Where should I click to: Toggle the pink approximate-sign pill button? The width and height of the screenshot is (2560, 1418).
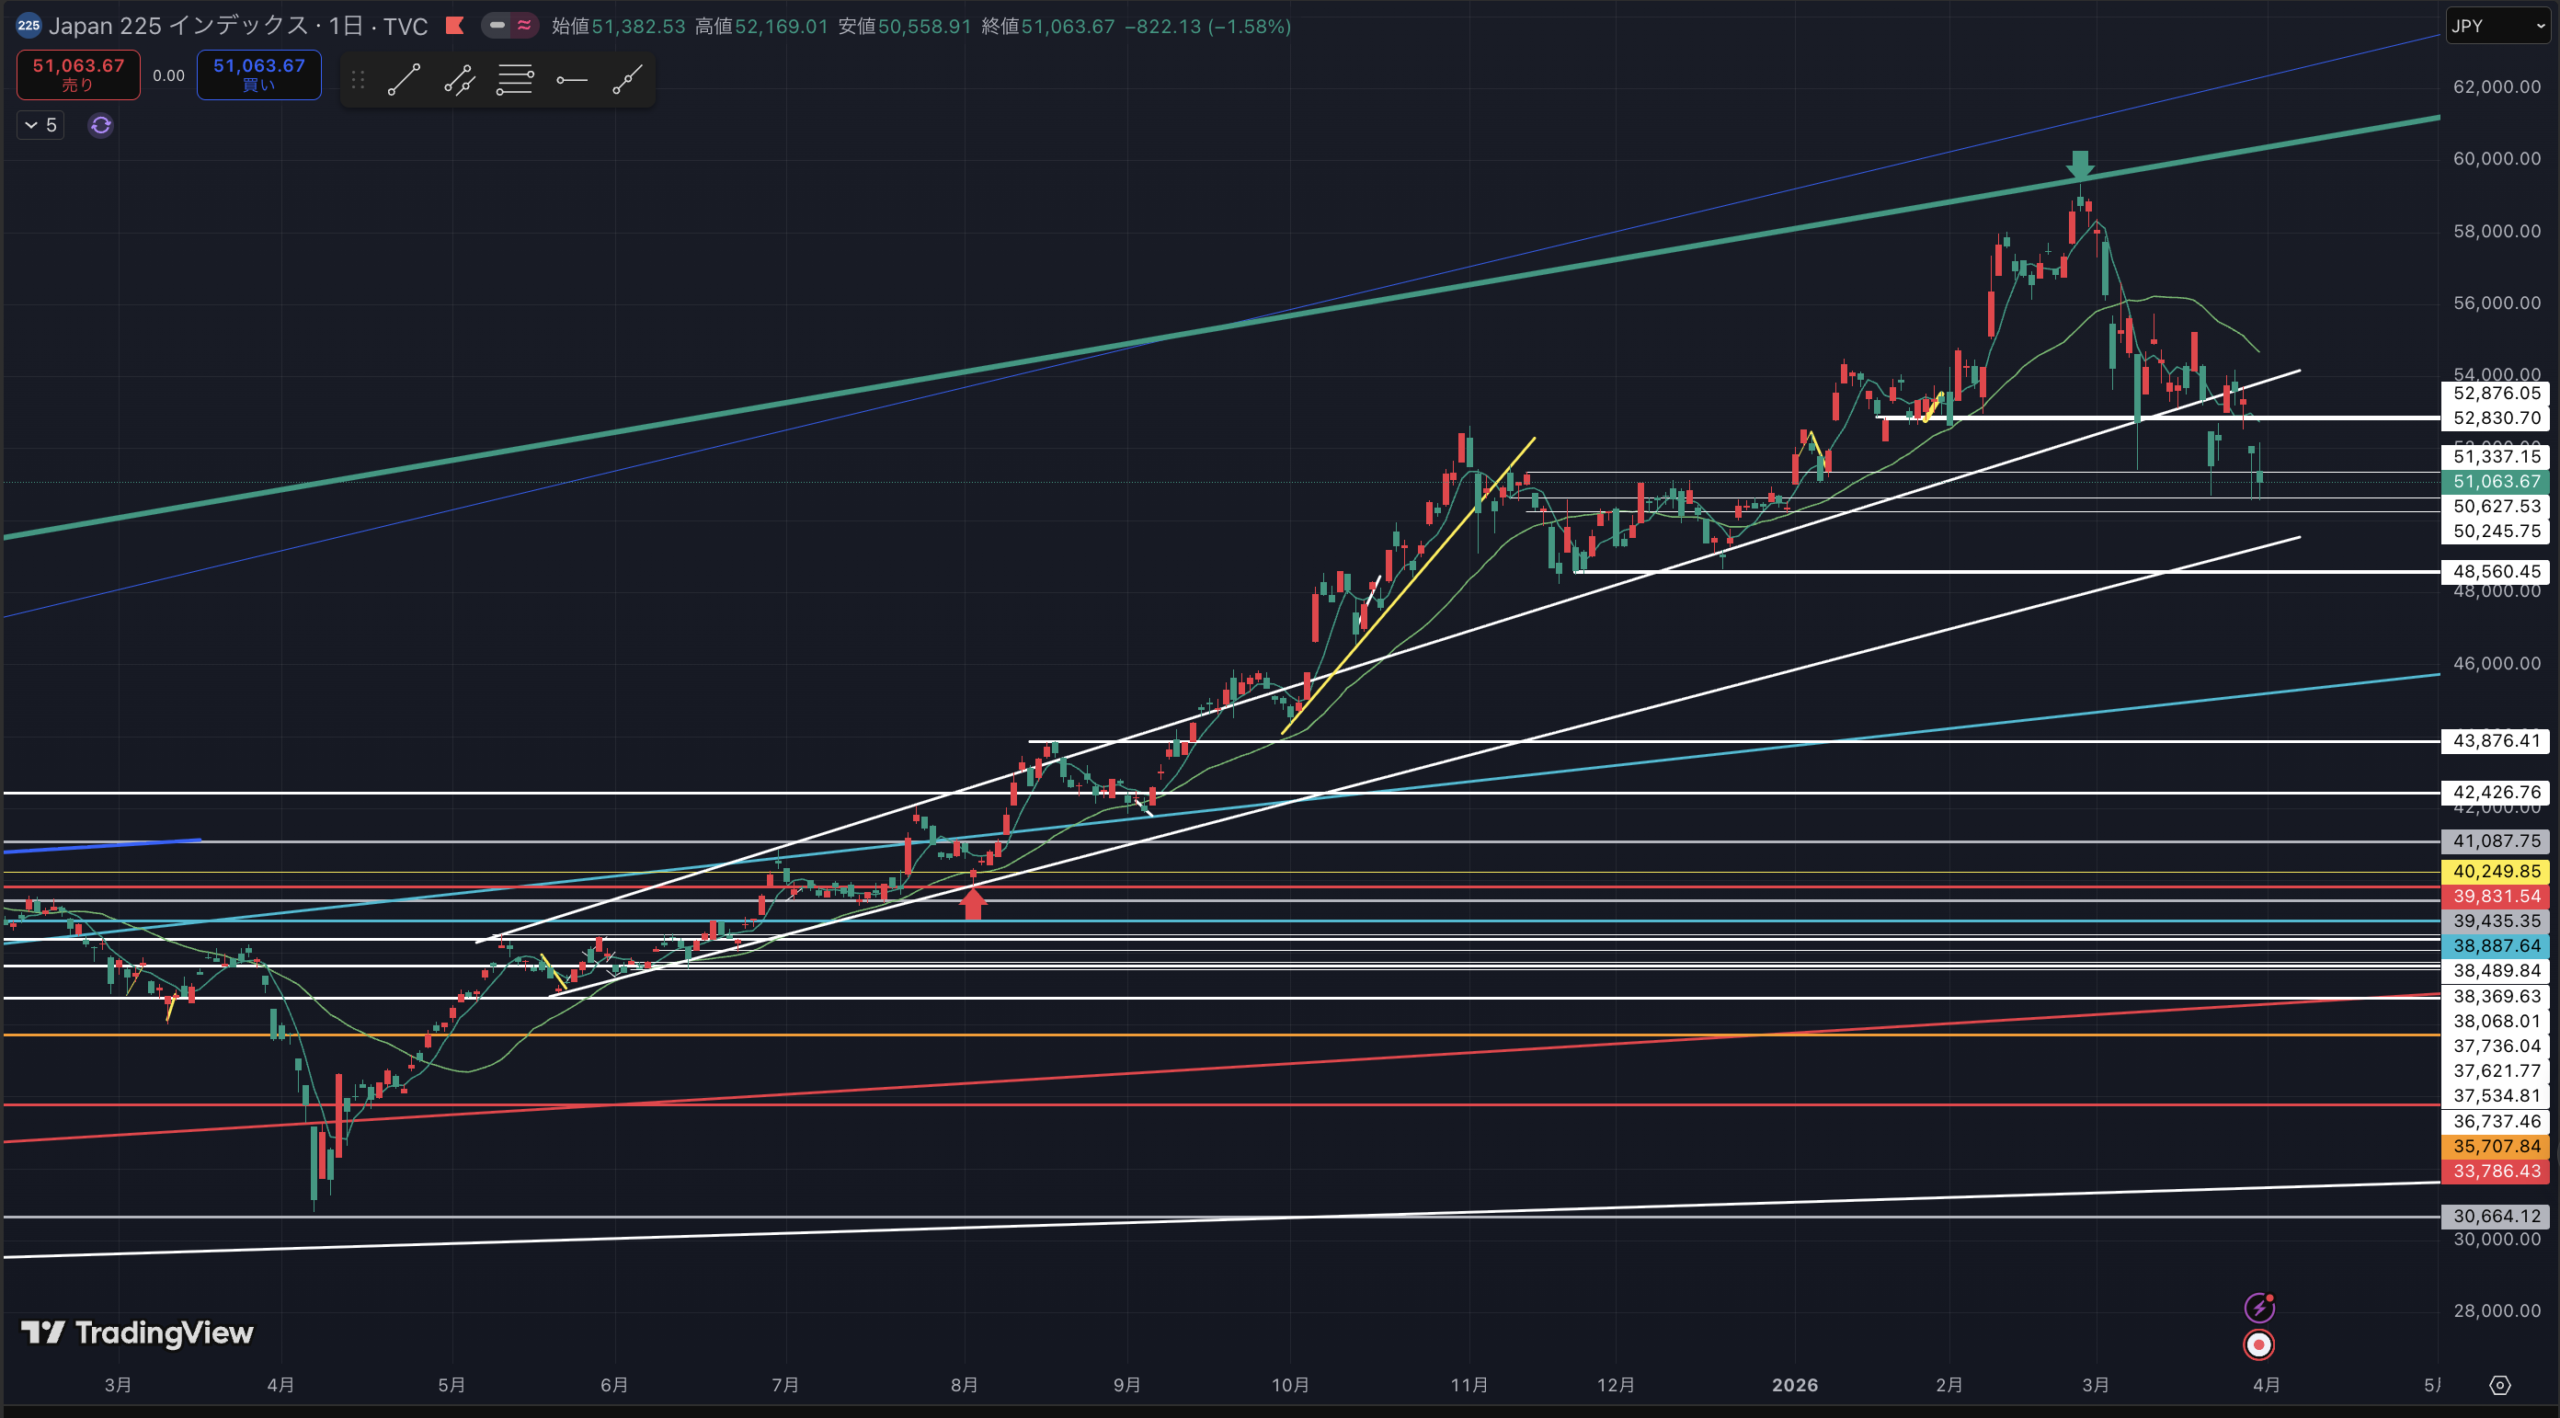(524, 25)
